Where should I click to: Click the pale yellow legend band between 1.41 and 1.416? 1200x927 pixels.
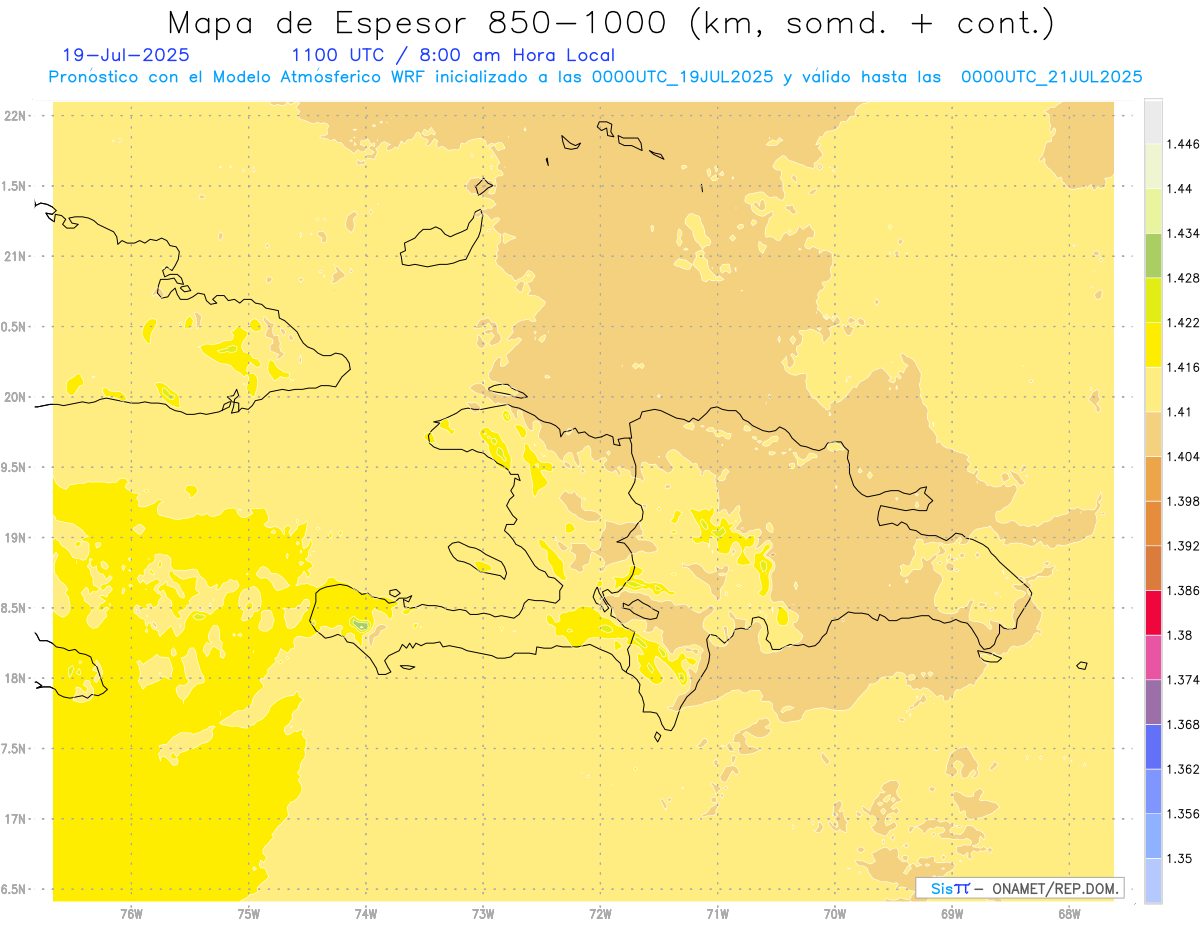click(1153, 389)
